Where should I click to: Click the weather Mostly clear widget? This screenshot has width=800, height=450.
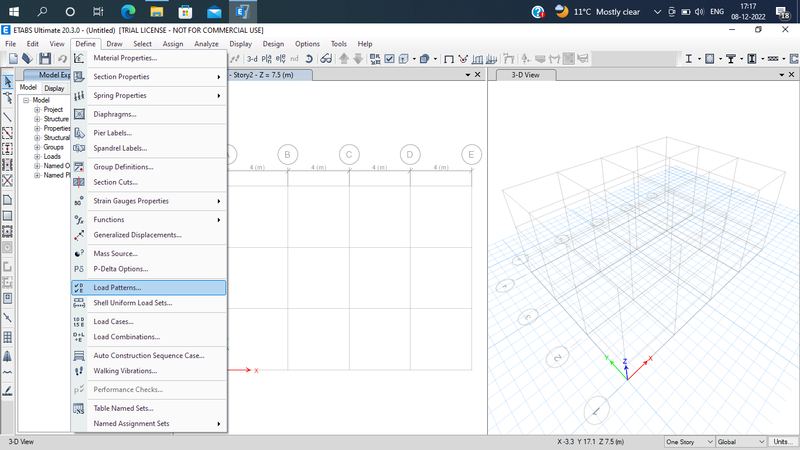click(x=597, y=11)
